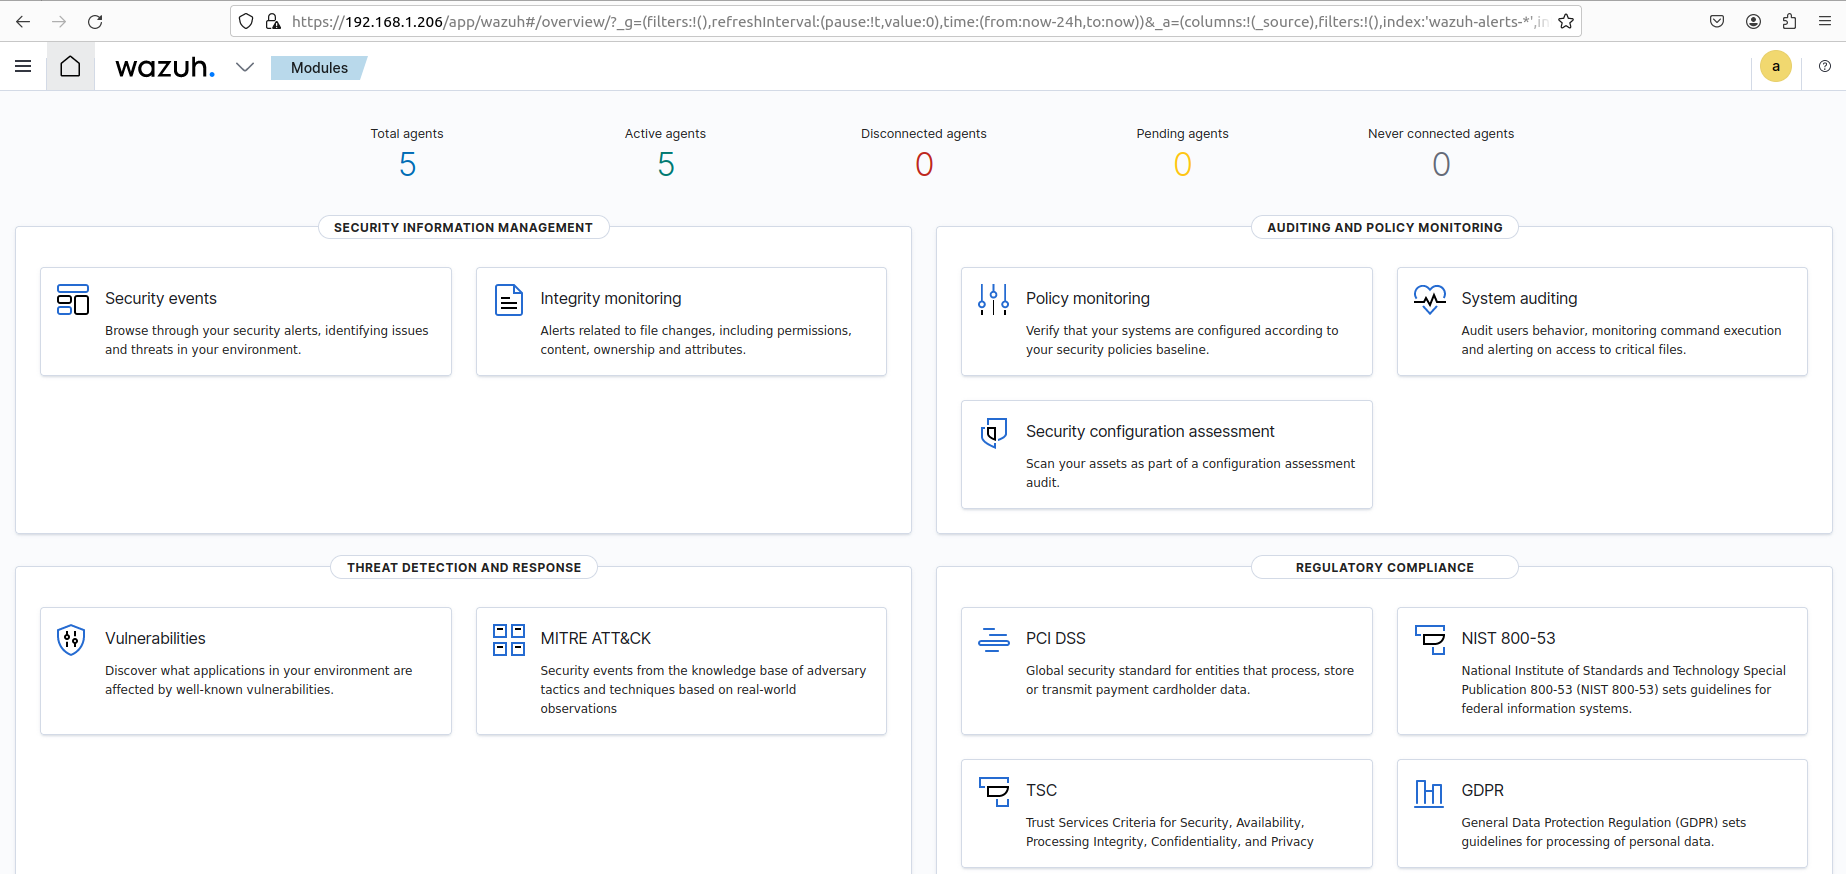This screenshot has width=1846, height=874.
Task: Click the MITRE ATT&CK grid icon
Action: tap(509, 639)
